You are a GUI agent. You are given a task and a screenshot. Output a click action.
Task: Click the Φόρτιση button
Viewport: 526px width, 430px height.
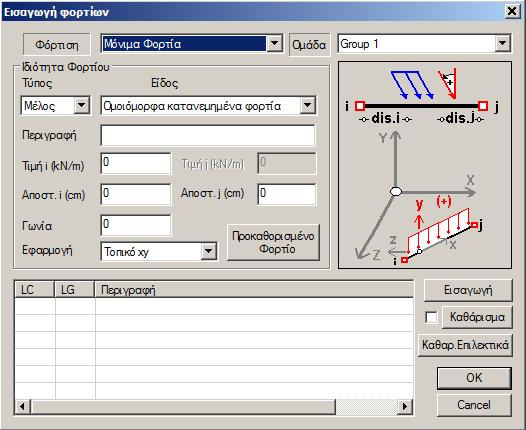pos(57,45)
